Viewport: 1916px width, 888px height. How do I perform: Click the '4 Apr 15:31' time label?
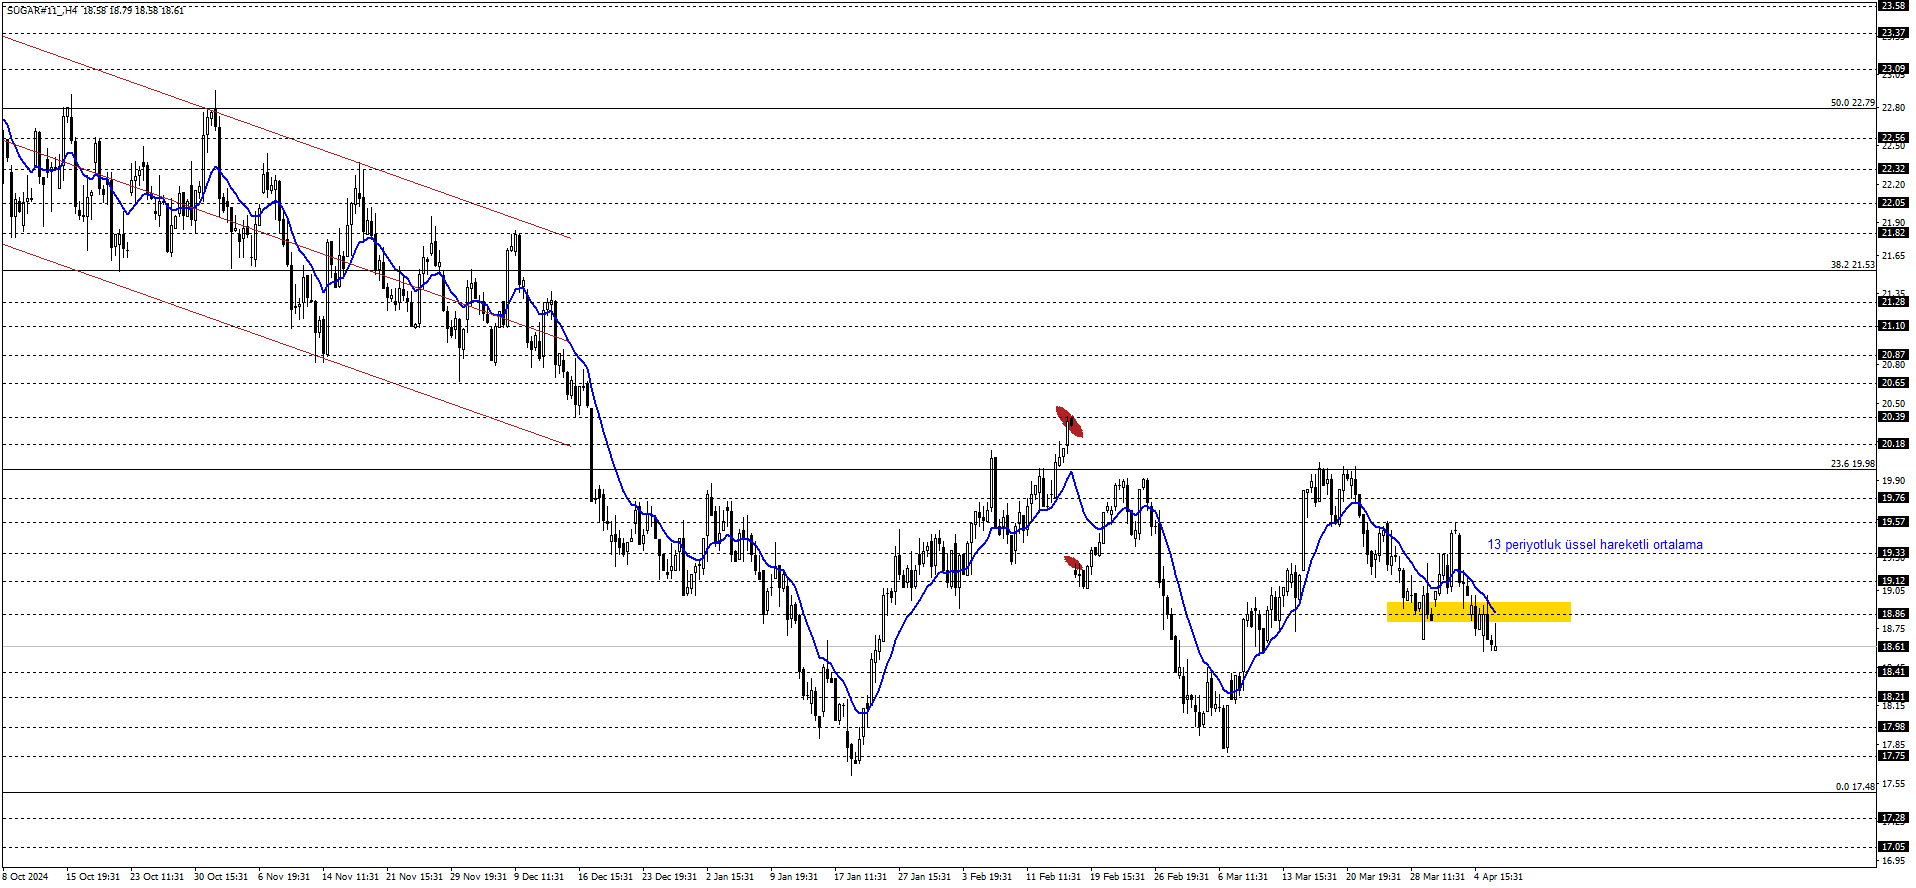[x=1498, y=877]
